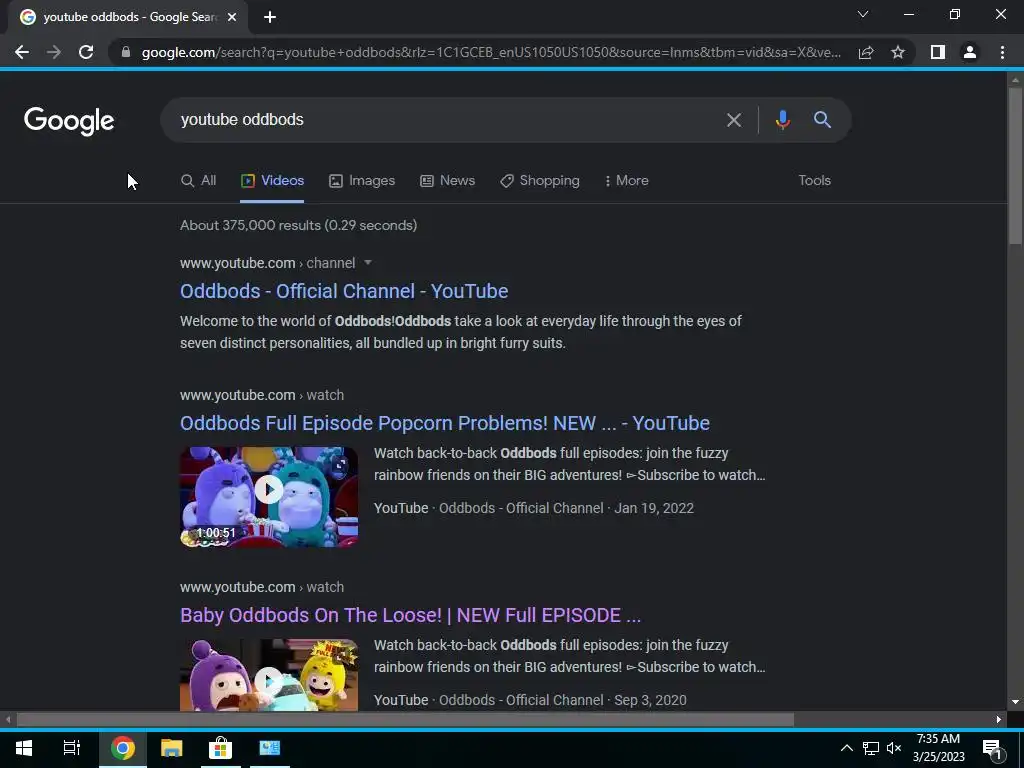Switch to the Images tab
Viewport: 1024px width, 768px height.
pyautogui.click(x=362, y=181)
